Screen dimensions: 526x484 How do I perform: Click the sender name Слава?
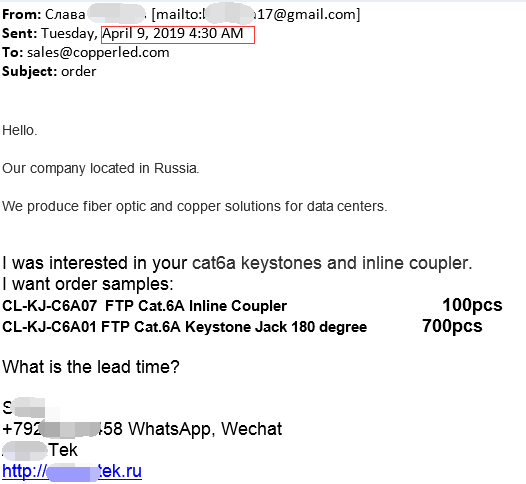[65, 14]
